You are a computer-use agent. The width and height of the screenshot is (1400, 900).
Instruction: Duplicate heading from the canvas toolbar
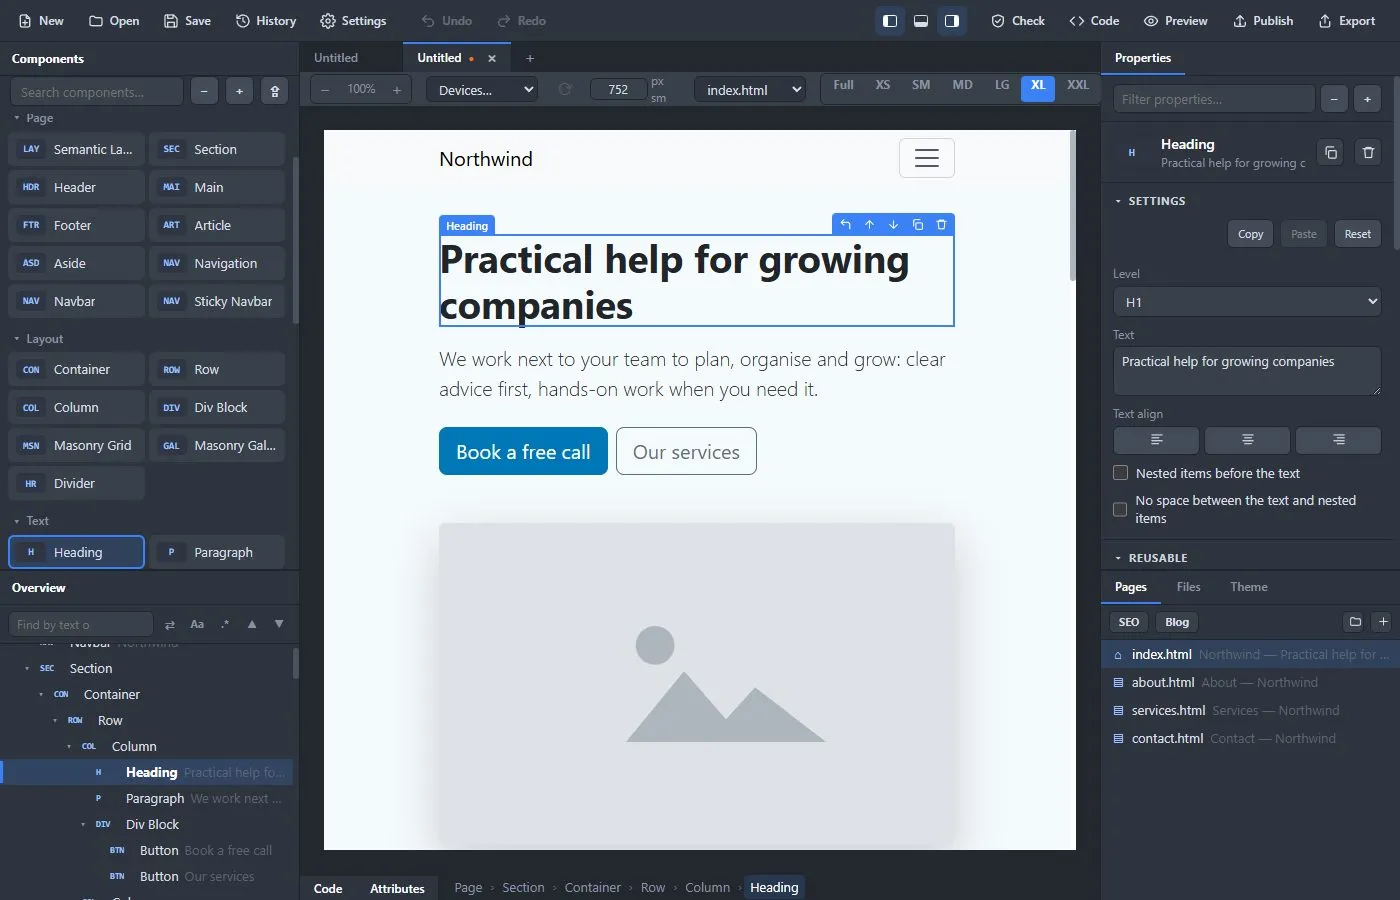[918, 225]
